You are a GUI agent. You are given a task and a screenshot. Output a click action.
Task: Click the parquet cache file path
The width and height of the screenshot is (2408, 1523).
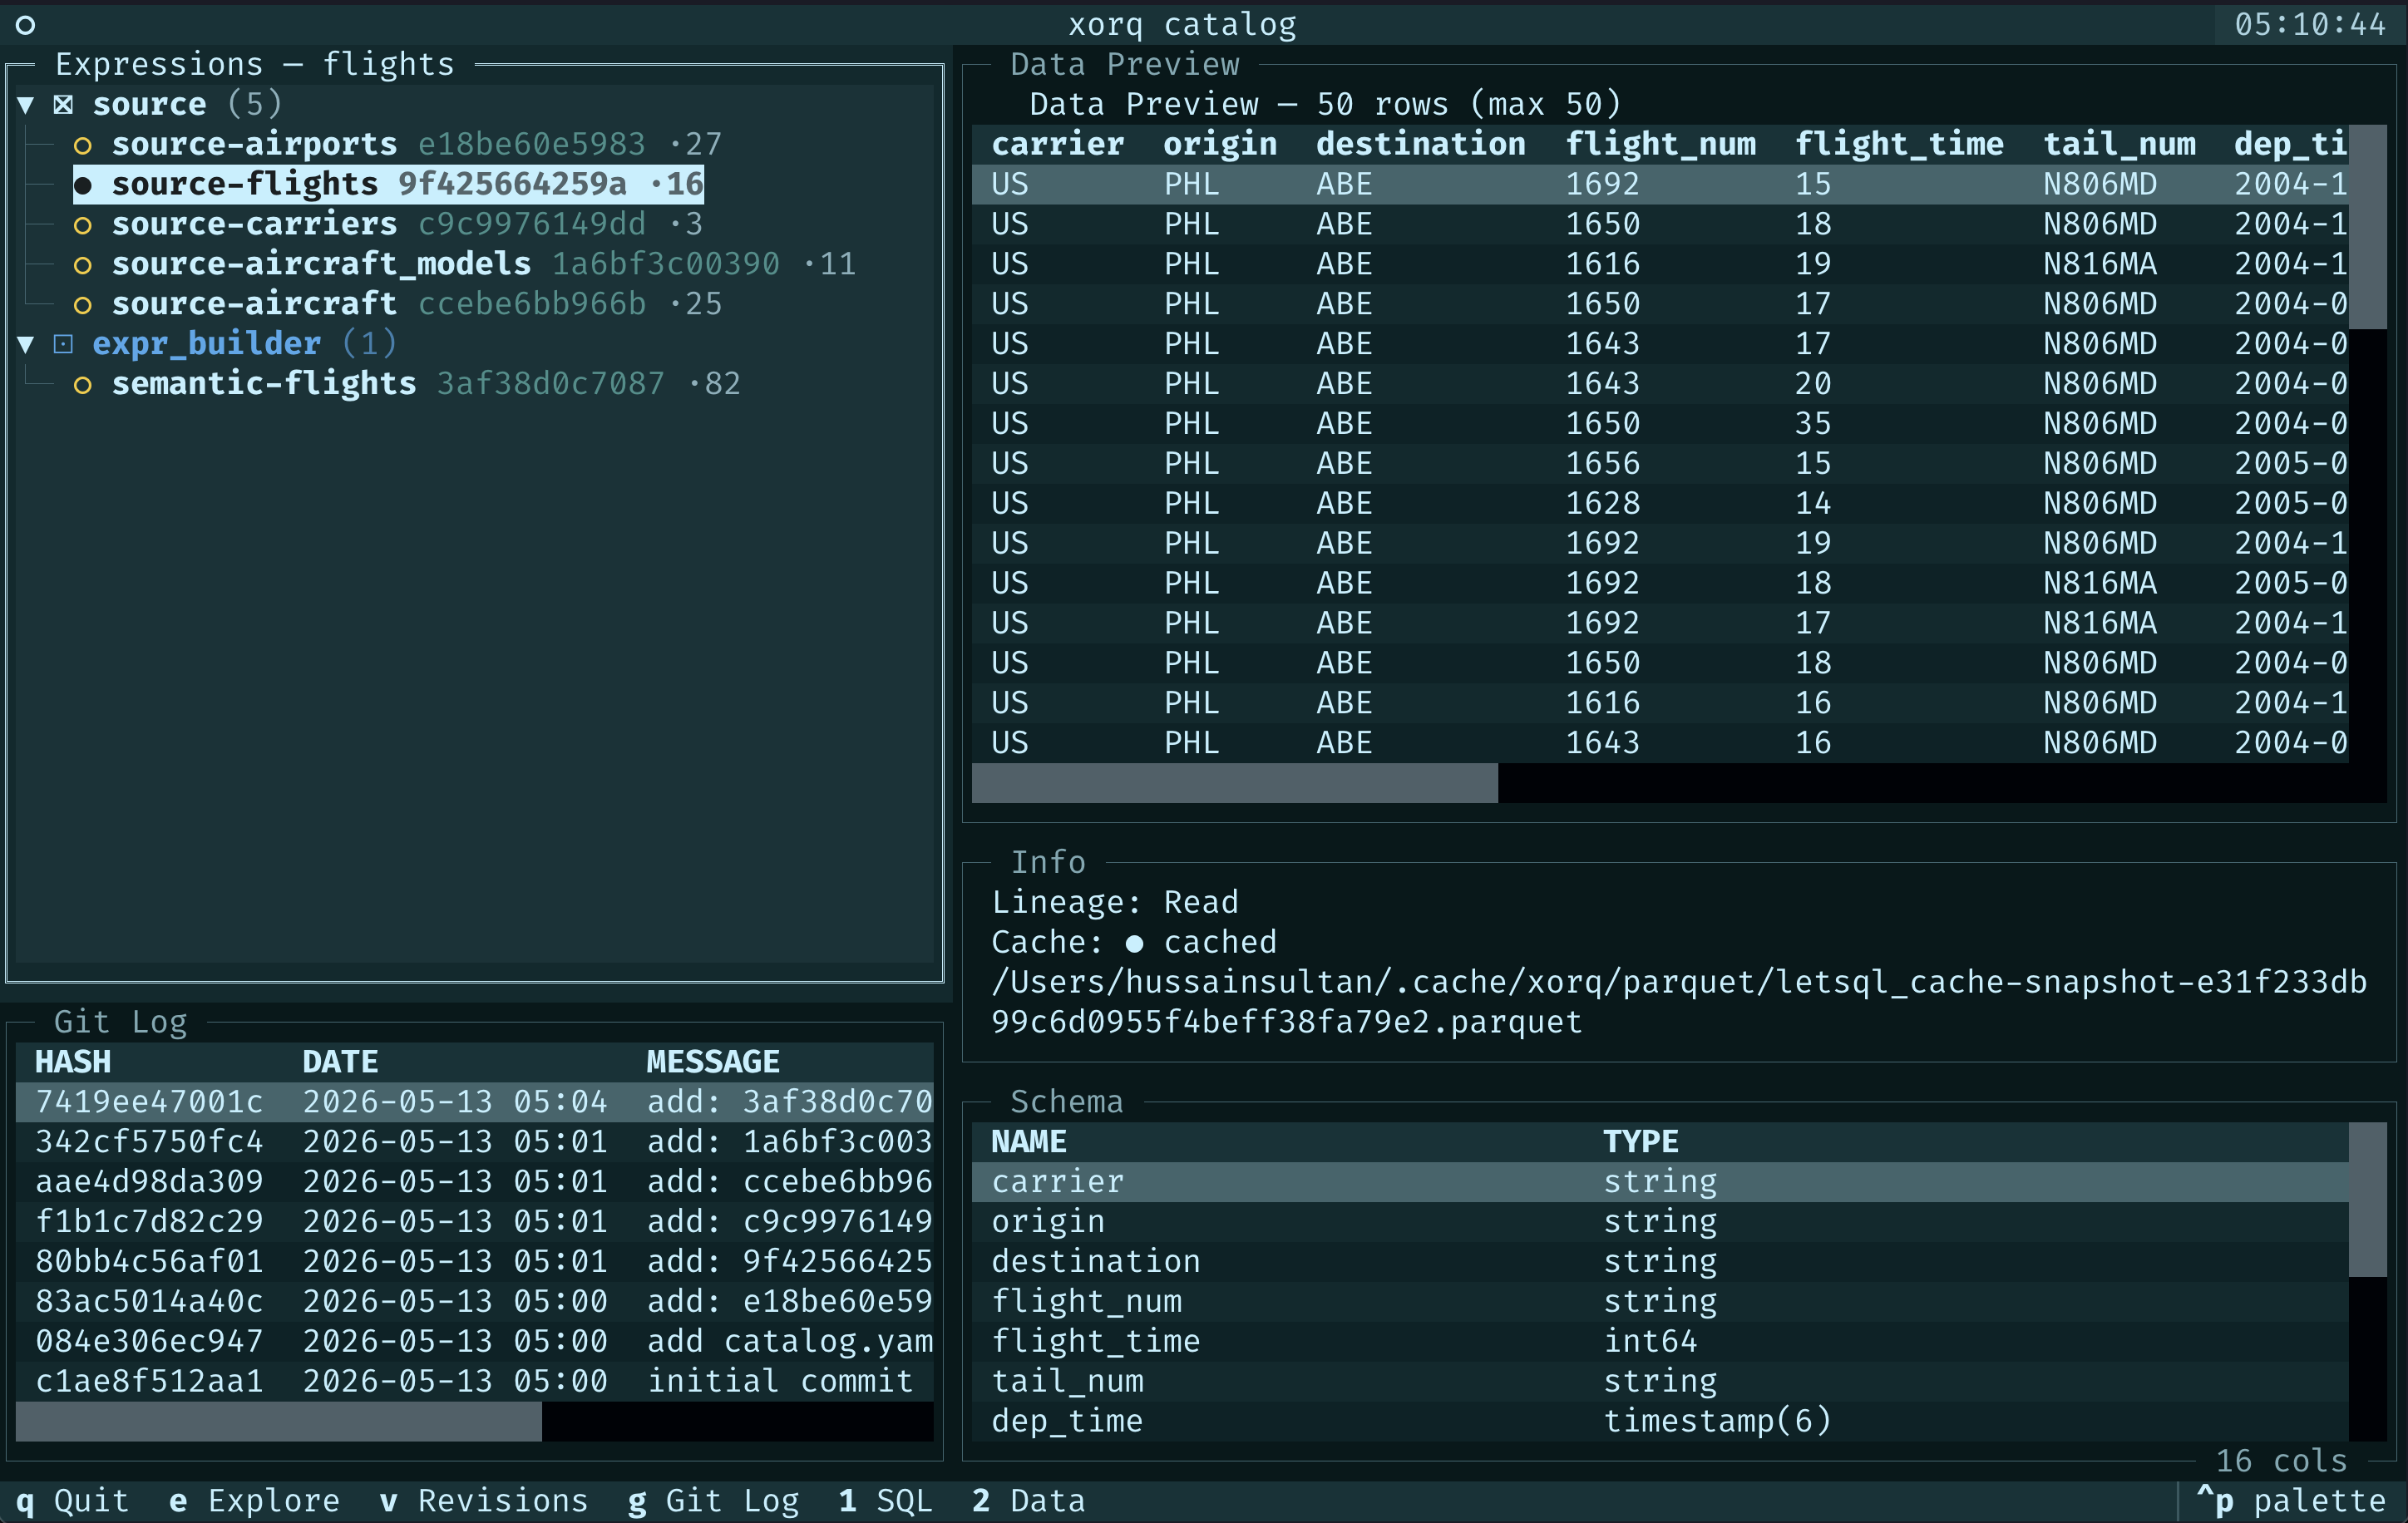(x=1679, y=1003)
